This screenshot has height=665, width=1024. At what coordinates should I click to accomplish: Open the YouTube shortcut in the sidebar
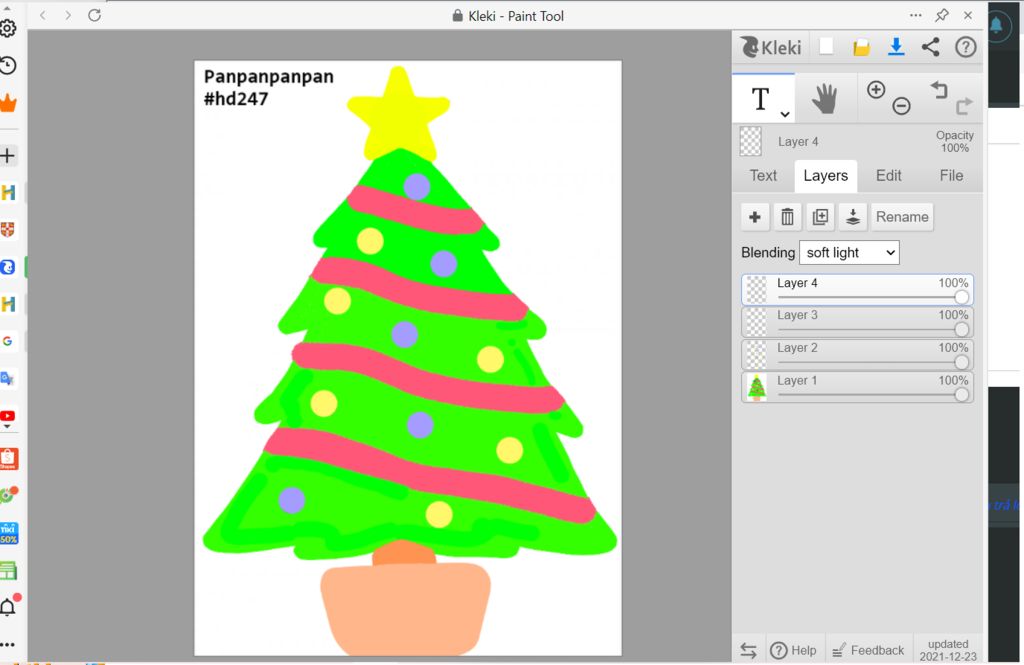point(8,417)
